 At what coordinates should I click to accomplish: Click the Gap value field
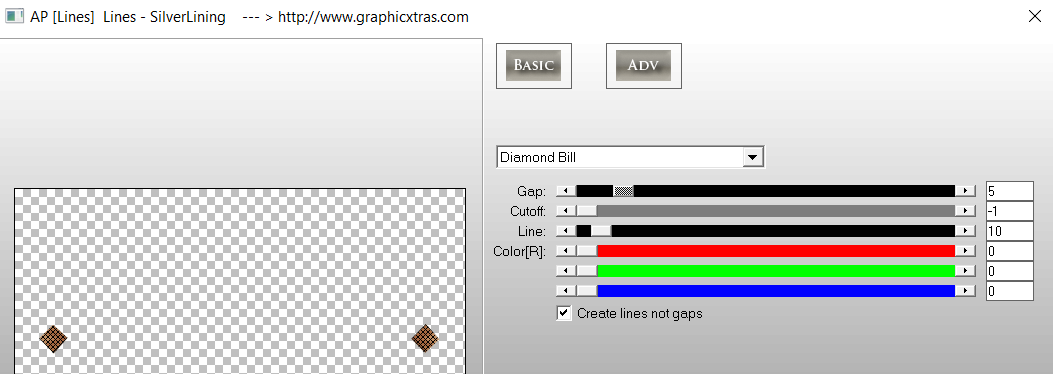point(1009,191)
